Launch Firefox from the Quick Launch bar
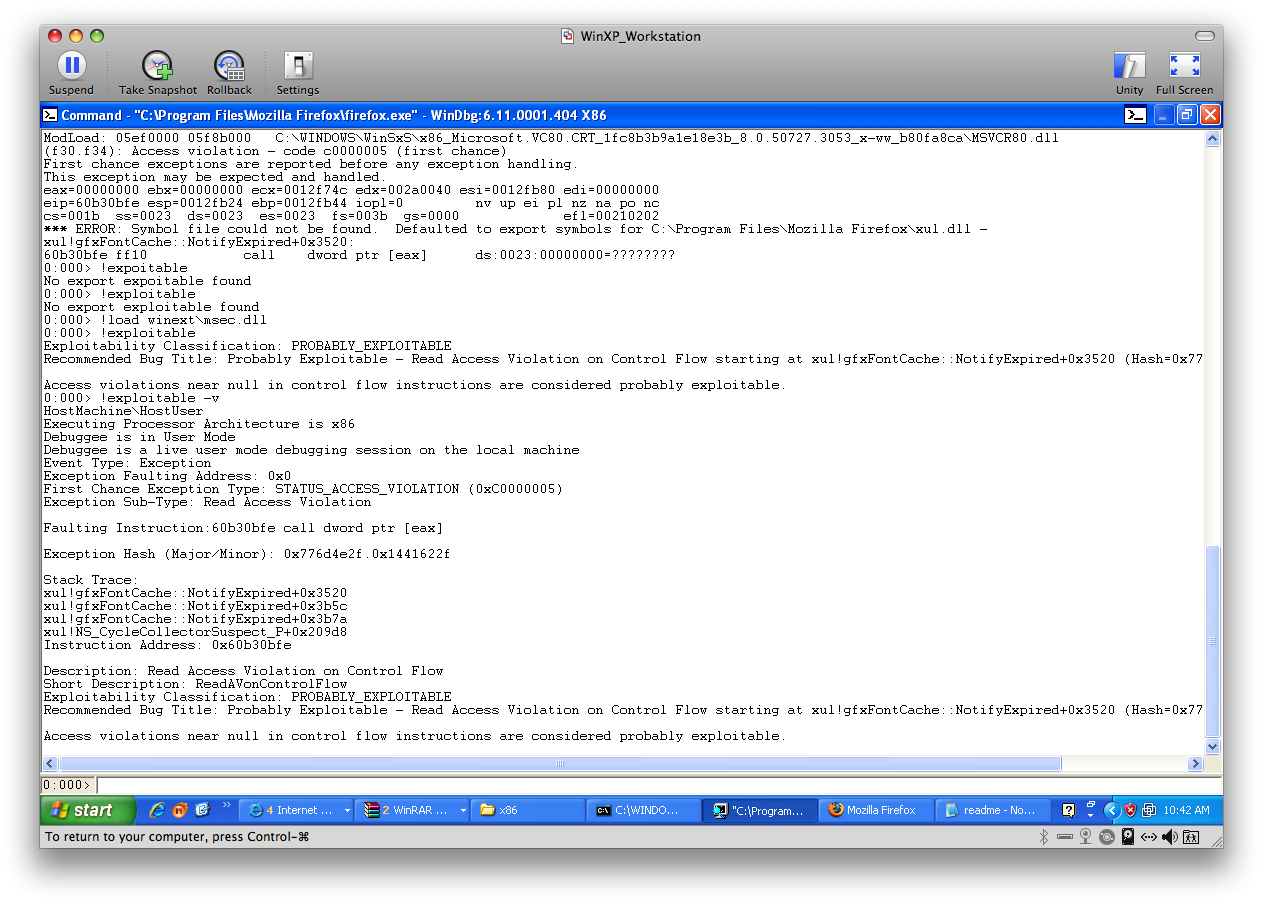 [x=180, y=810]
